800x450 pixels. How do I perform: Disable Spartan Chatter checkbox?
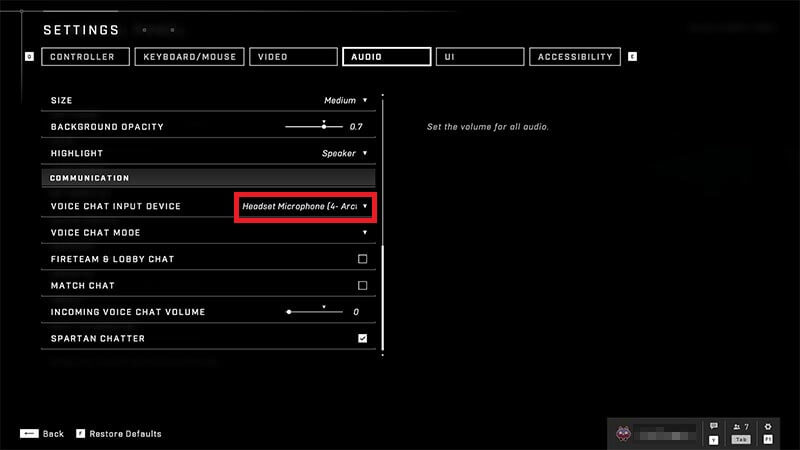(362, 338)
